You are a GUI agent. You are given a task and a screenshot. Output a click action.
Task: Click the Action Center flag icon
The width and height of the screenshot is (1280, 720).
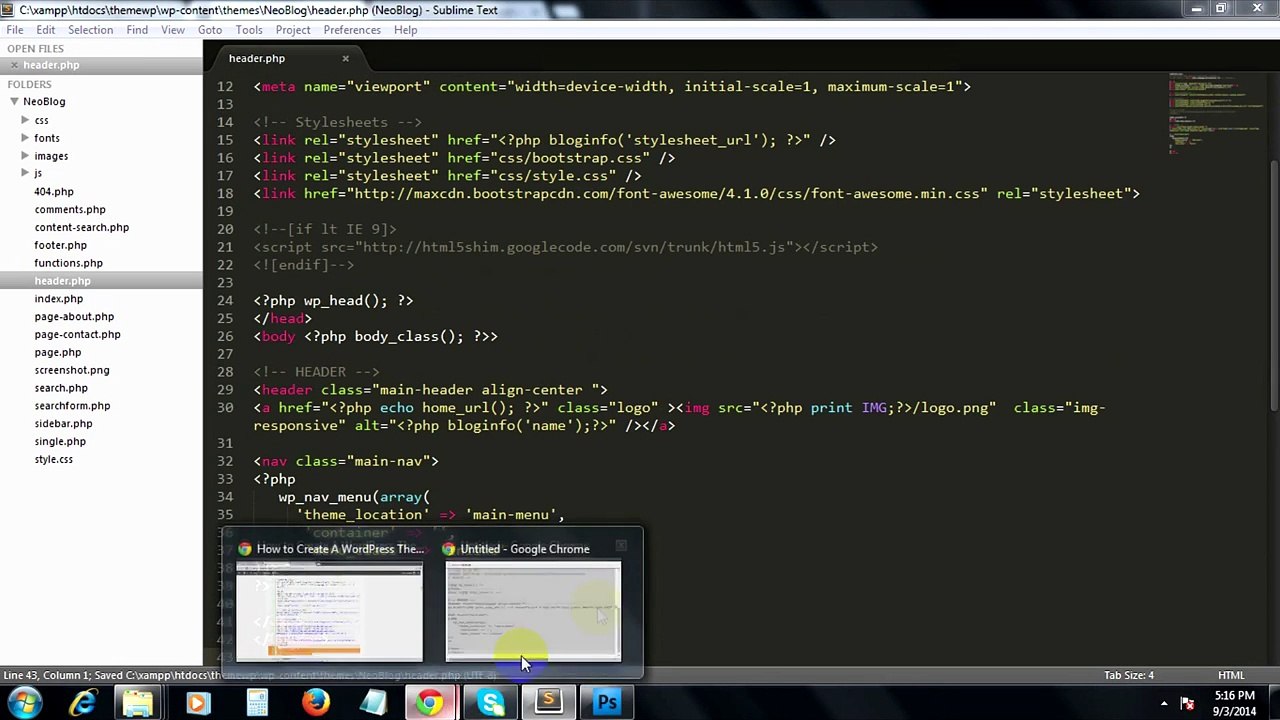tap(1187, 703)
